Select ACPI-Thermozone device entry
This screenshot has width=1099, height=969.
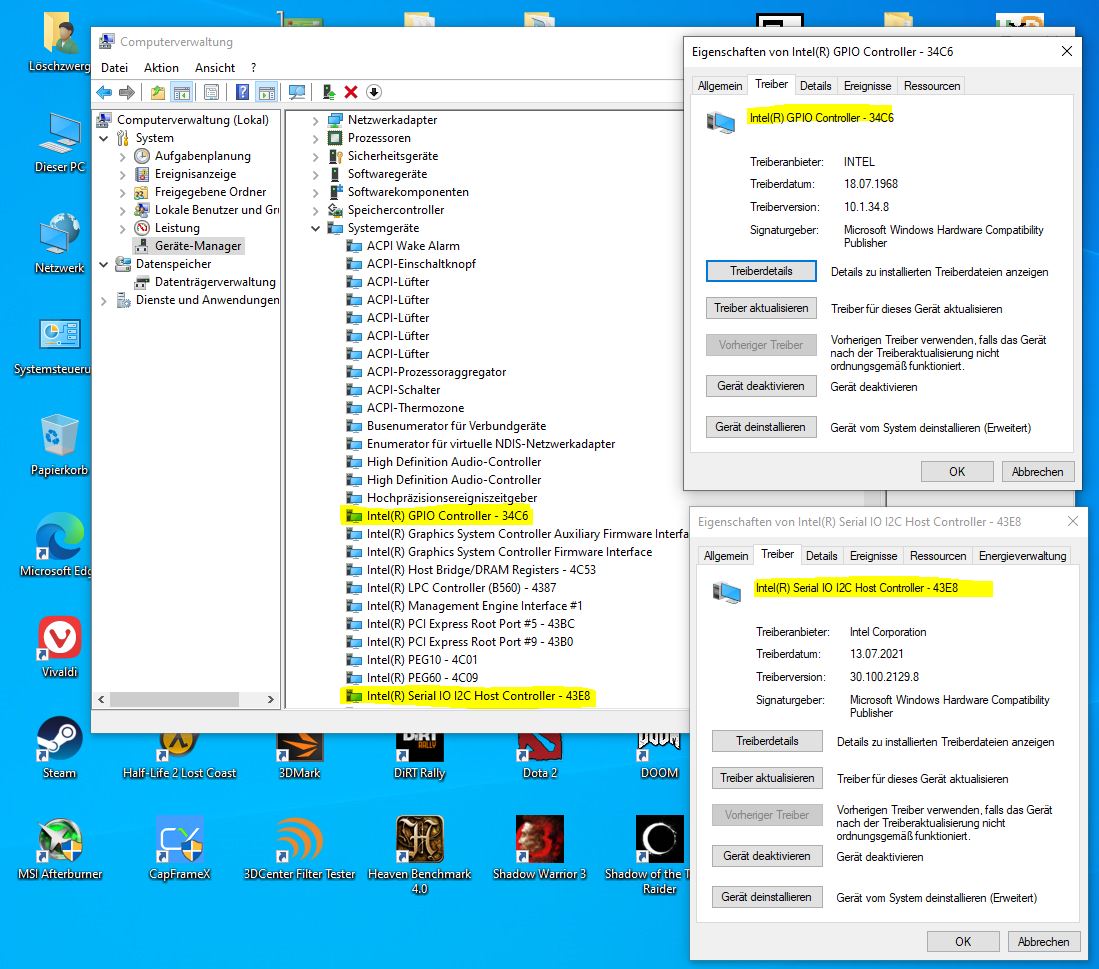415,408
